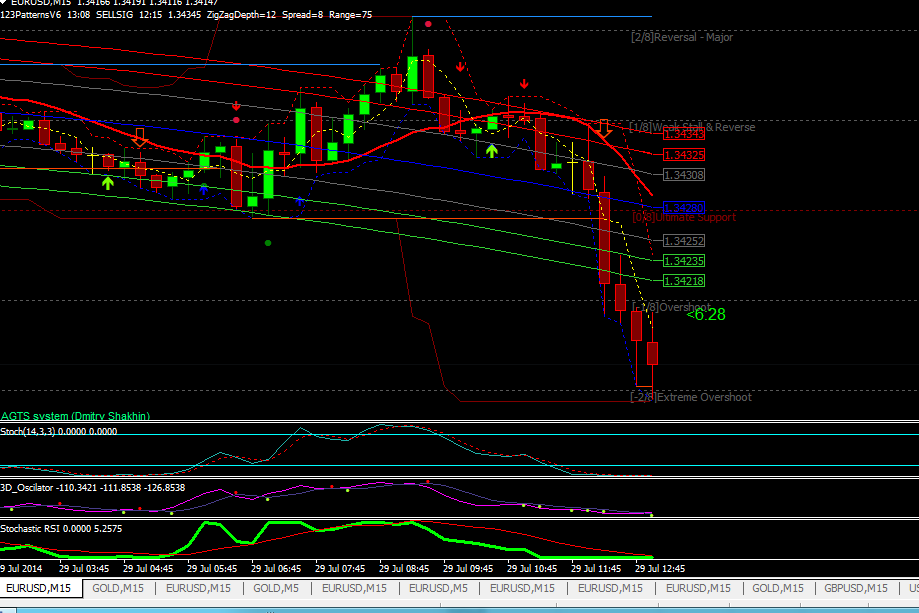Click the [1/8]Weak Stall & Reverse label
This screenshot has height=613, width=919.
point(692,127)
